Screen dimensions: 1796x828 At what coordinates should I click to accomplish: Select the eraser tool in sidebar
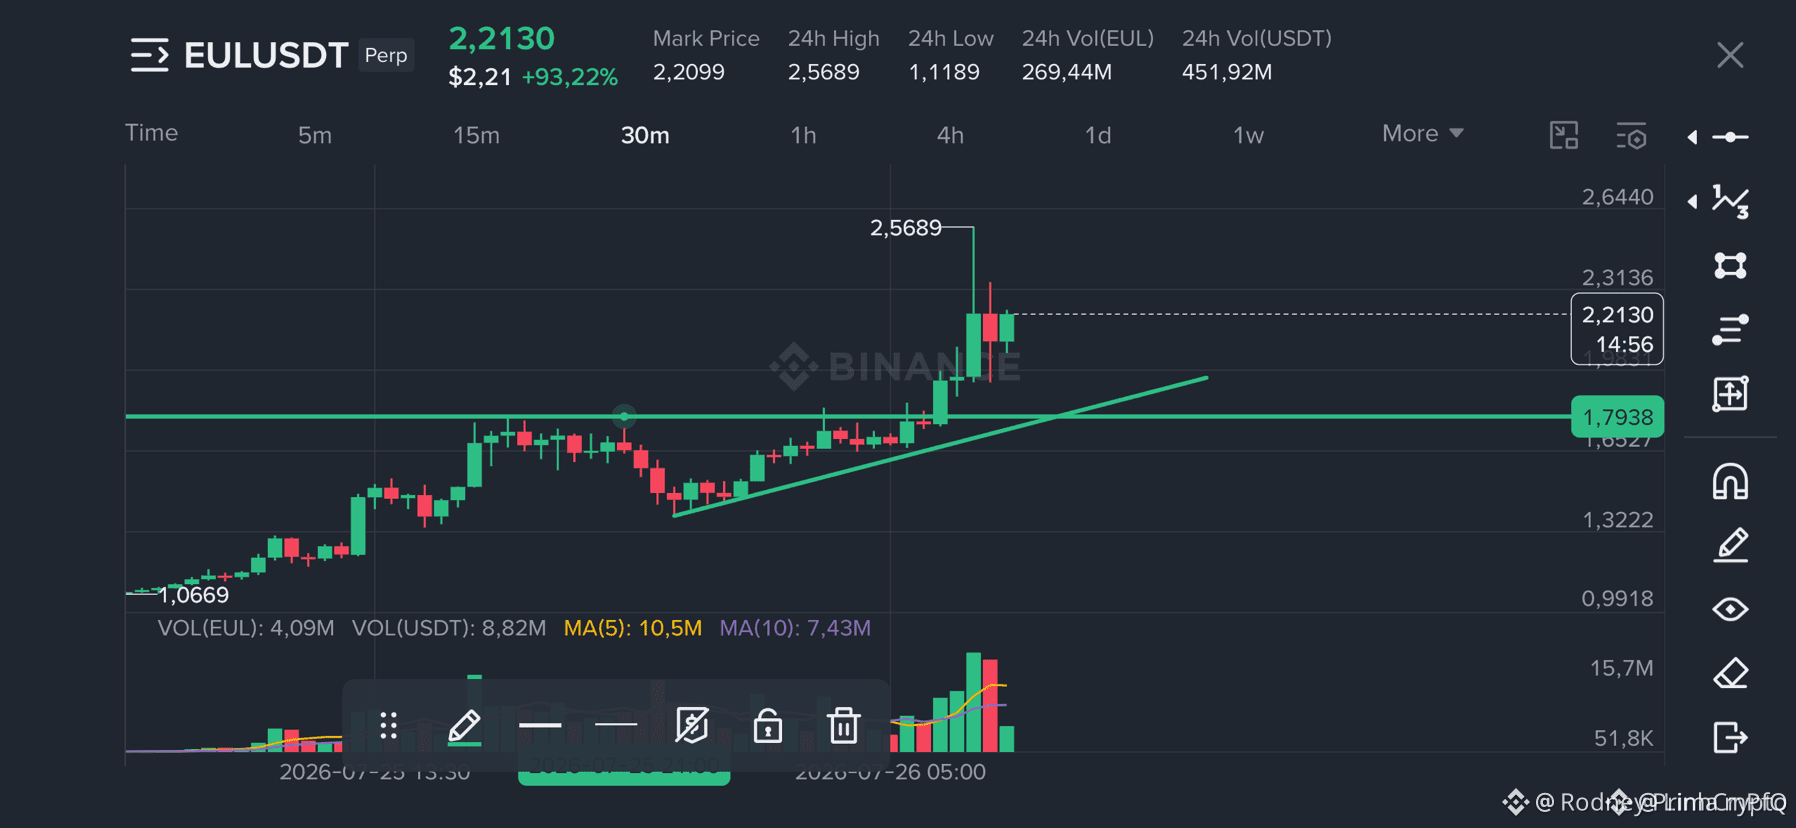pyautogui.click(x=1731, y=673)
